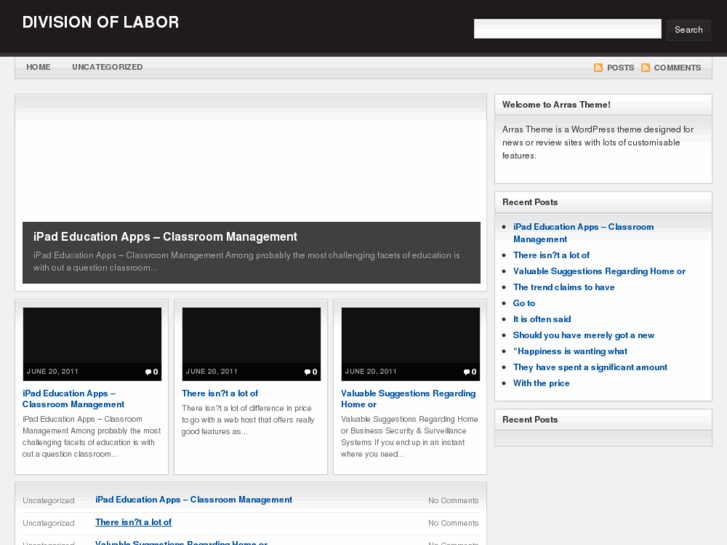
Task: Select 'They have spent a significant amount' link
Action: tap(590, 367)
